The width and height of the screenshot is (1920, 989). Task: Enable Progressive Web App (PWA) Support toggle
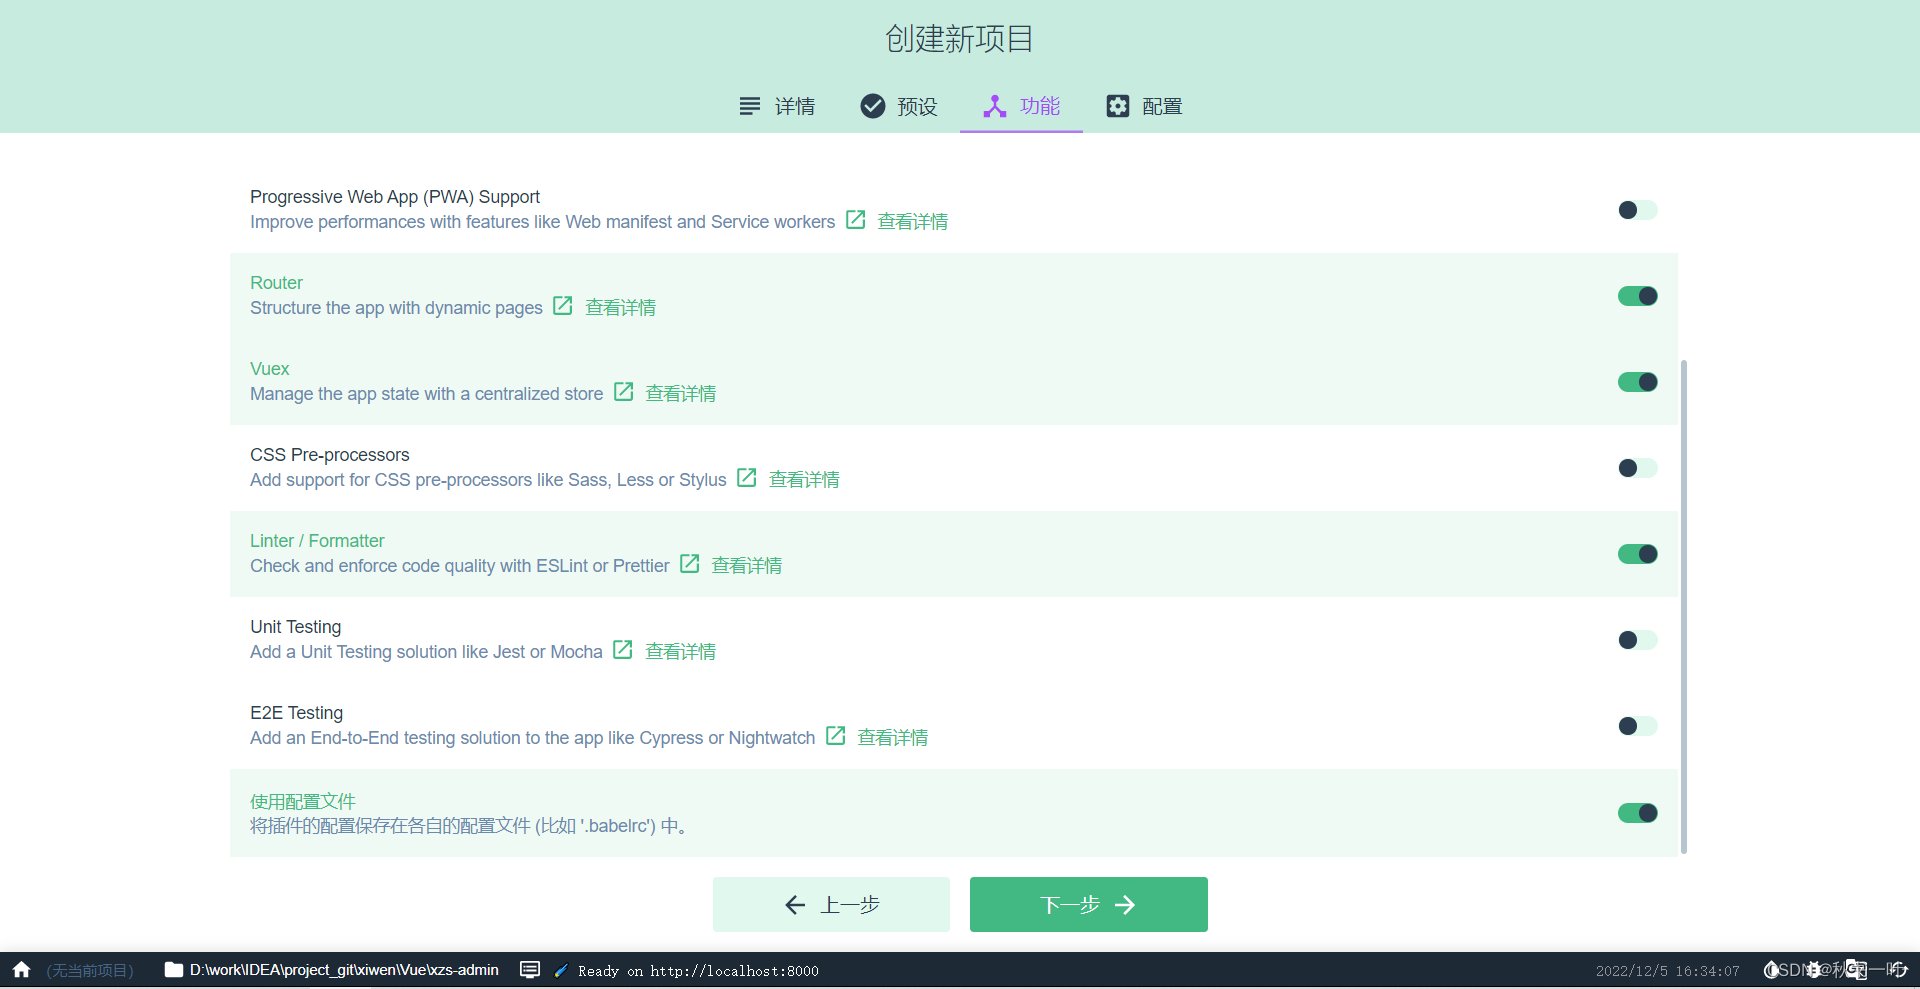pyautogui.click(x=1638, y=210)
